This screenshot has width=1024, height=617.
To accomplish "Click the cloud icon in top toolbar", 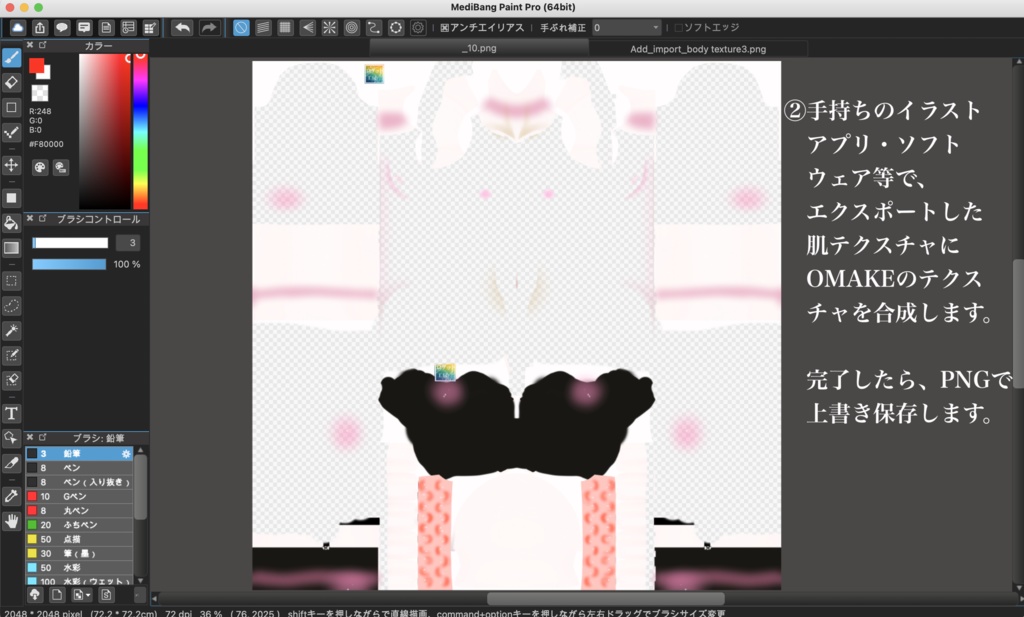I will tap(18, 27).
